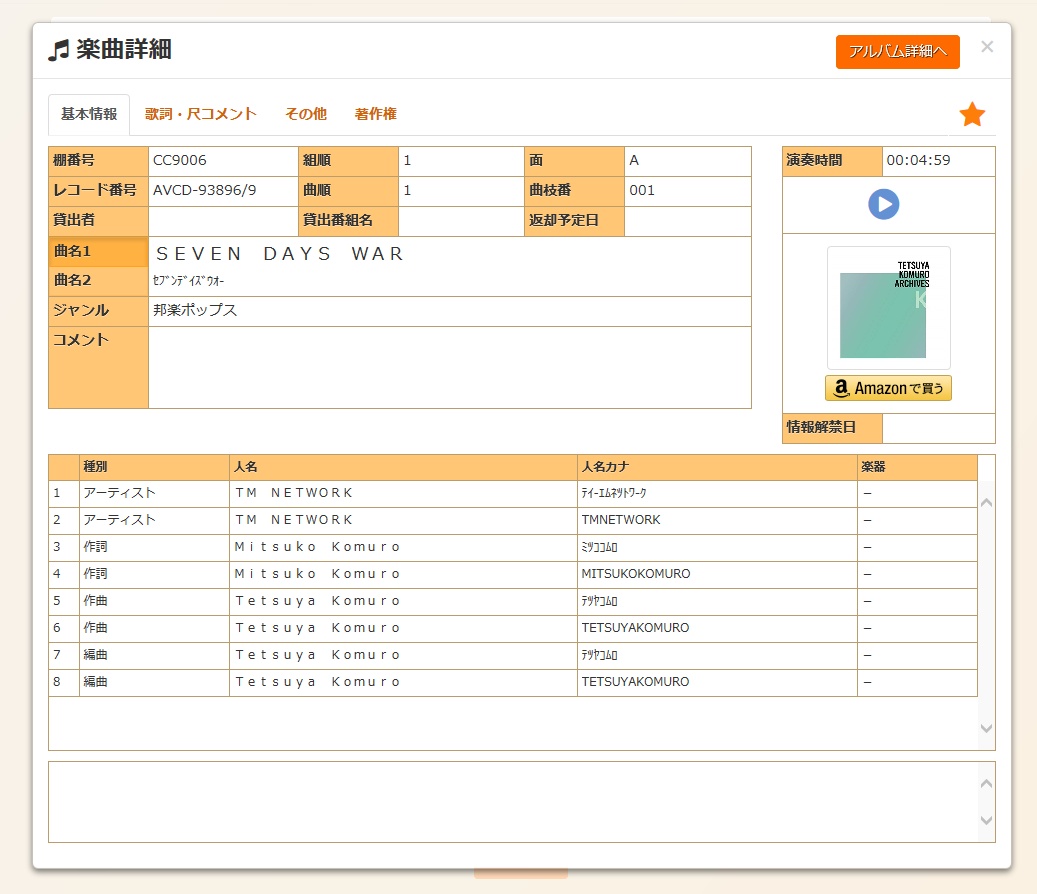The height and width of the screenshot is (894, 1037).
Task: Select the song title SEVEN DAYS WAR
Action: click(x=280, y=254)
